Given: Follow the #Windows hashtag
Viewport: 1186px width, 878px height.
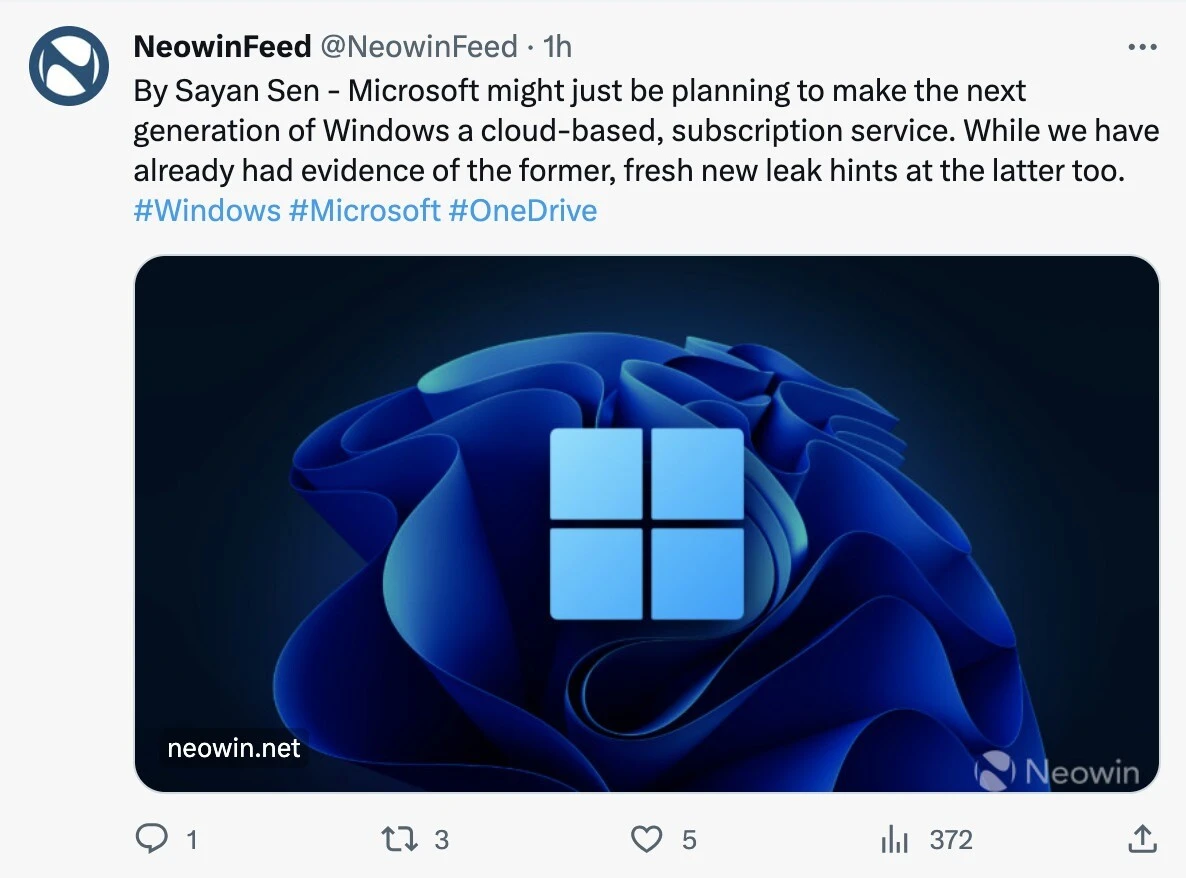Looking at the screenshot, I should pos(207,210).
